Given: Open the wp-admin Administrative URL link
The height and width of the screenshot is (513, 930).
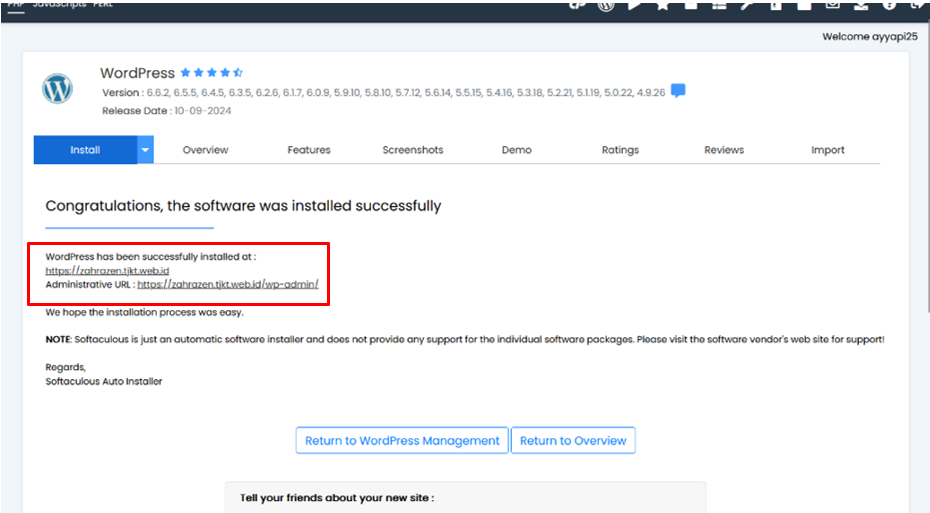Looking at the screenshot, I should pos(228,284).
